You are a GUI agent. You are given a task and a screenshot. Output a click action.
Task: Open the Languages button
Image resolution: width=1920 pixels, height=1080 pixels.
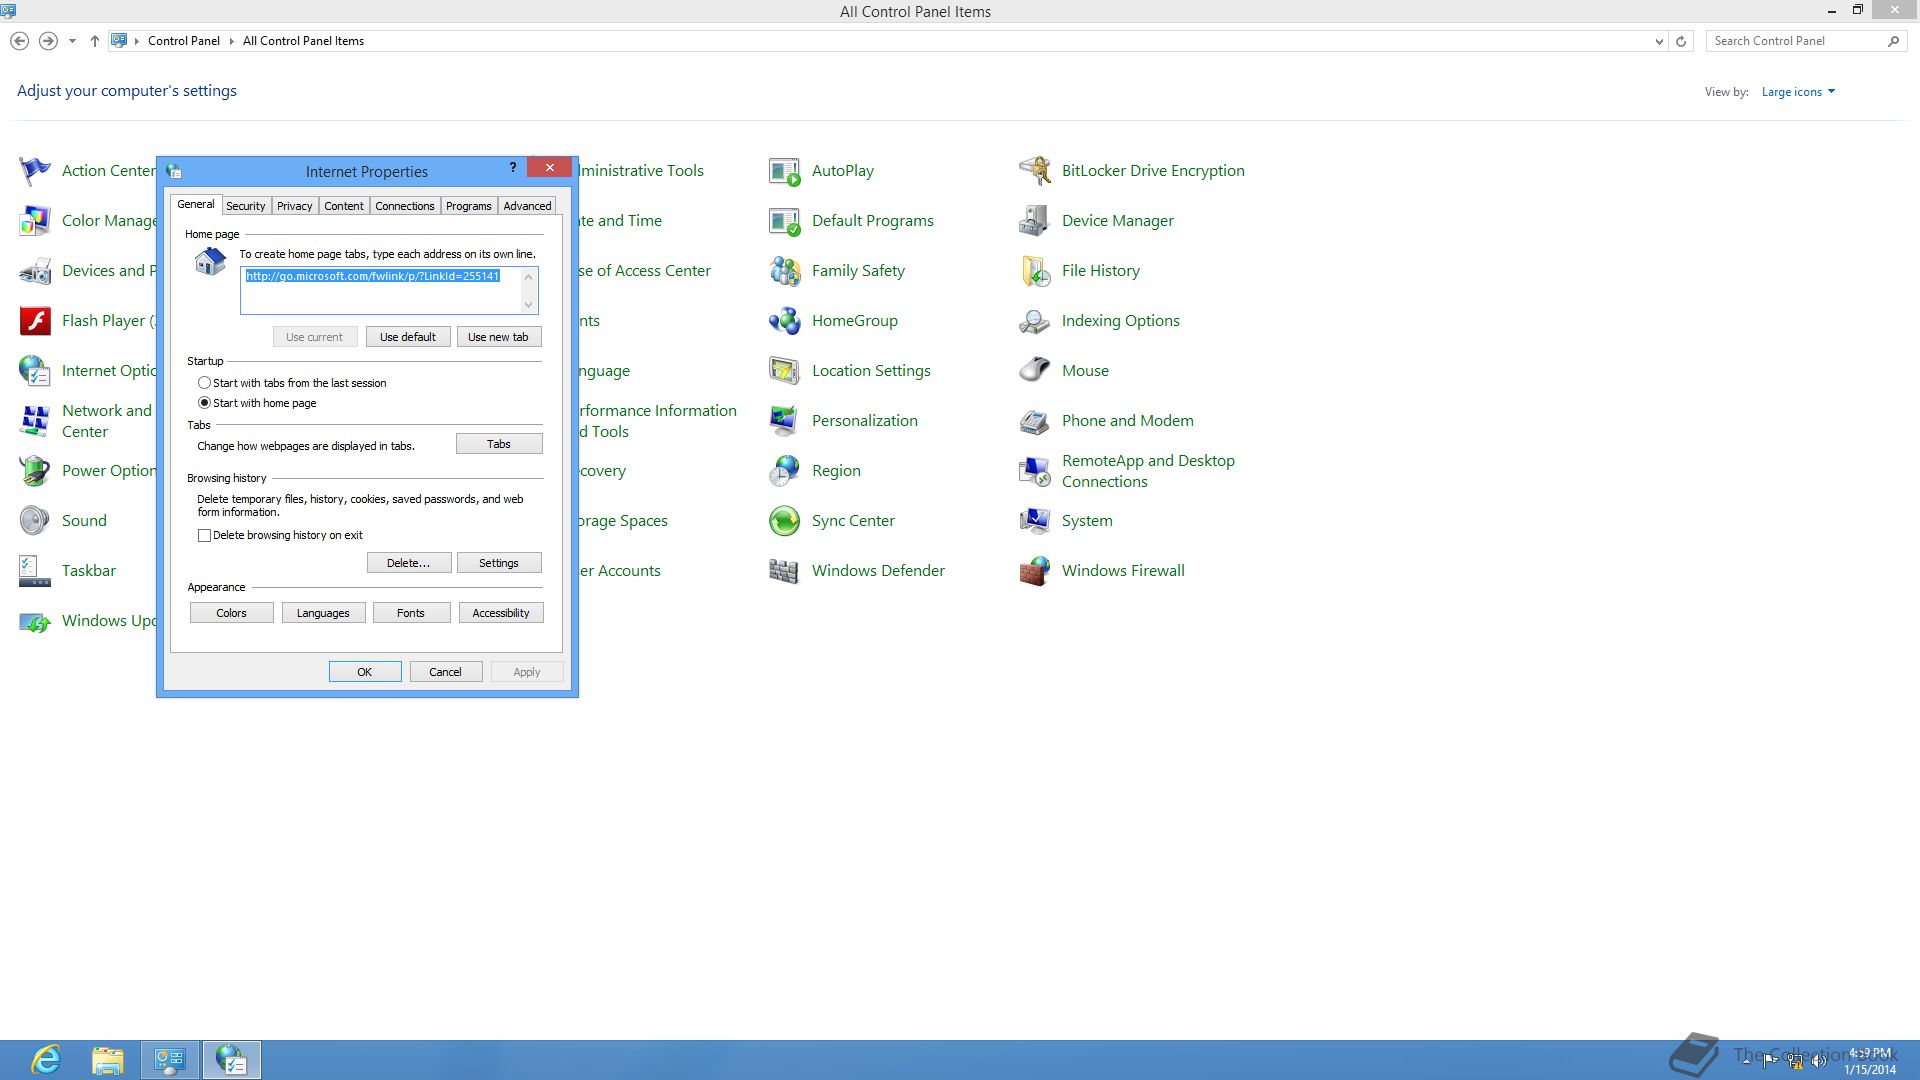coord(323,613)
